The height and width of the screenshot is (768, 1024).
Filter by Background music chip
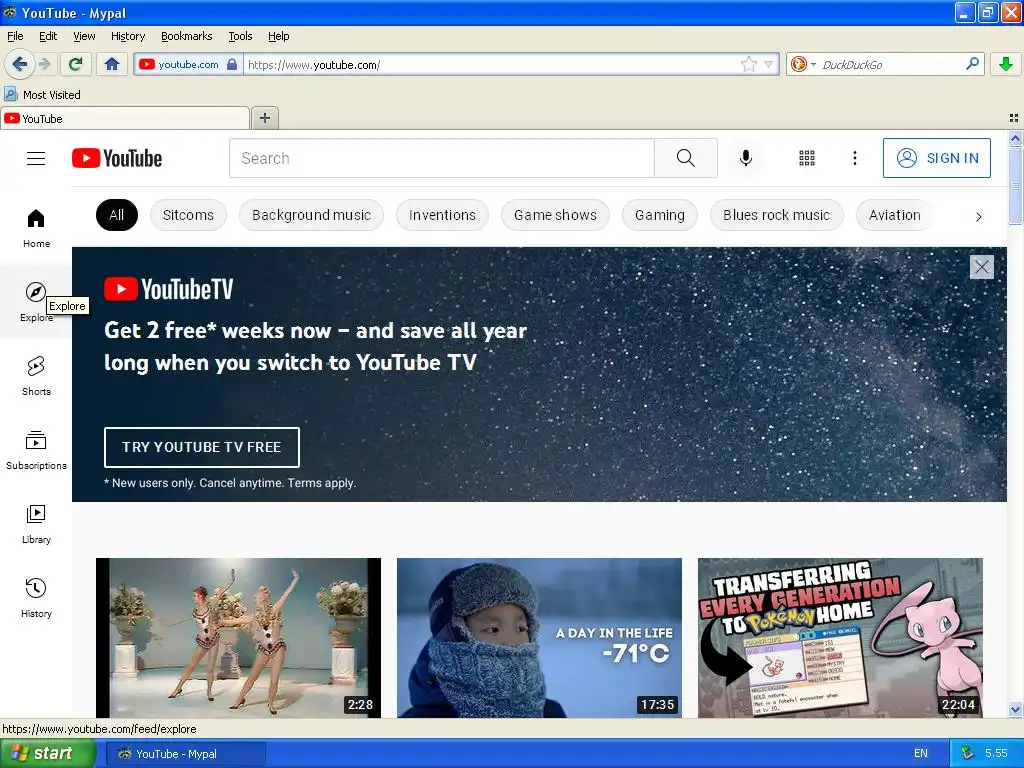[312, 215]
